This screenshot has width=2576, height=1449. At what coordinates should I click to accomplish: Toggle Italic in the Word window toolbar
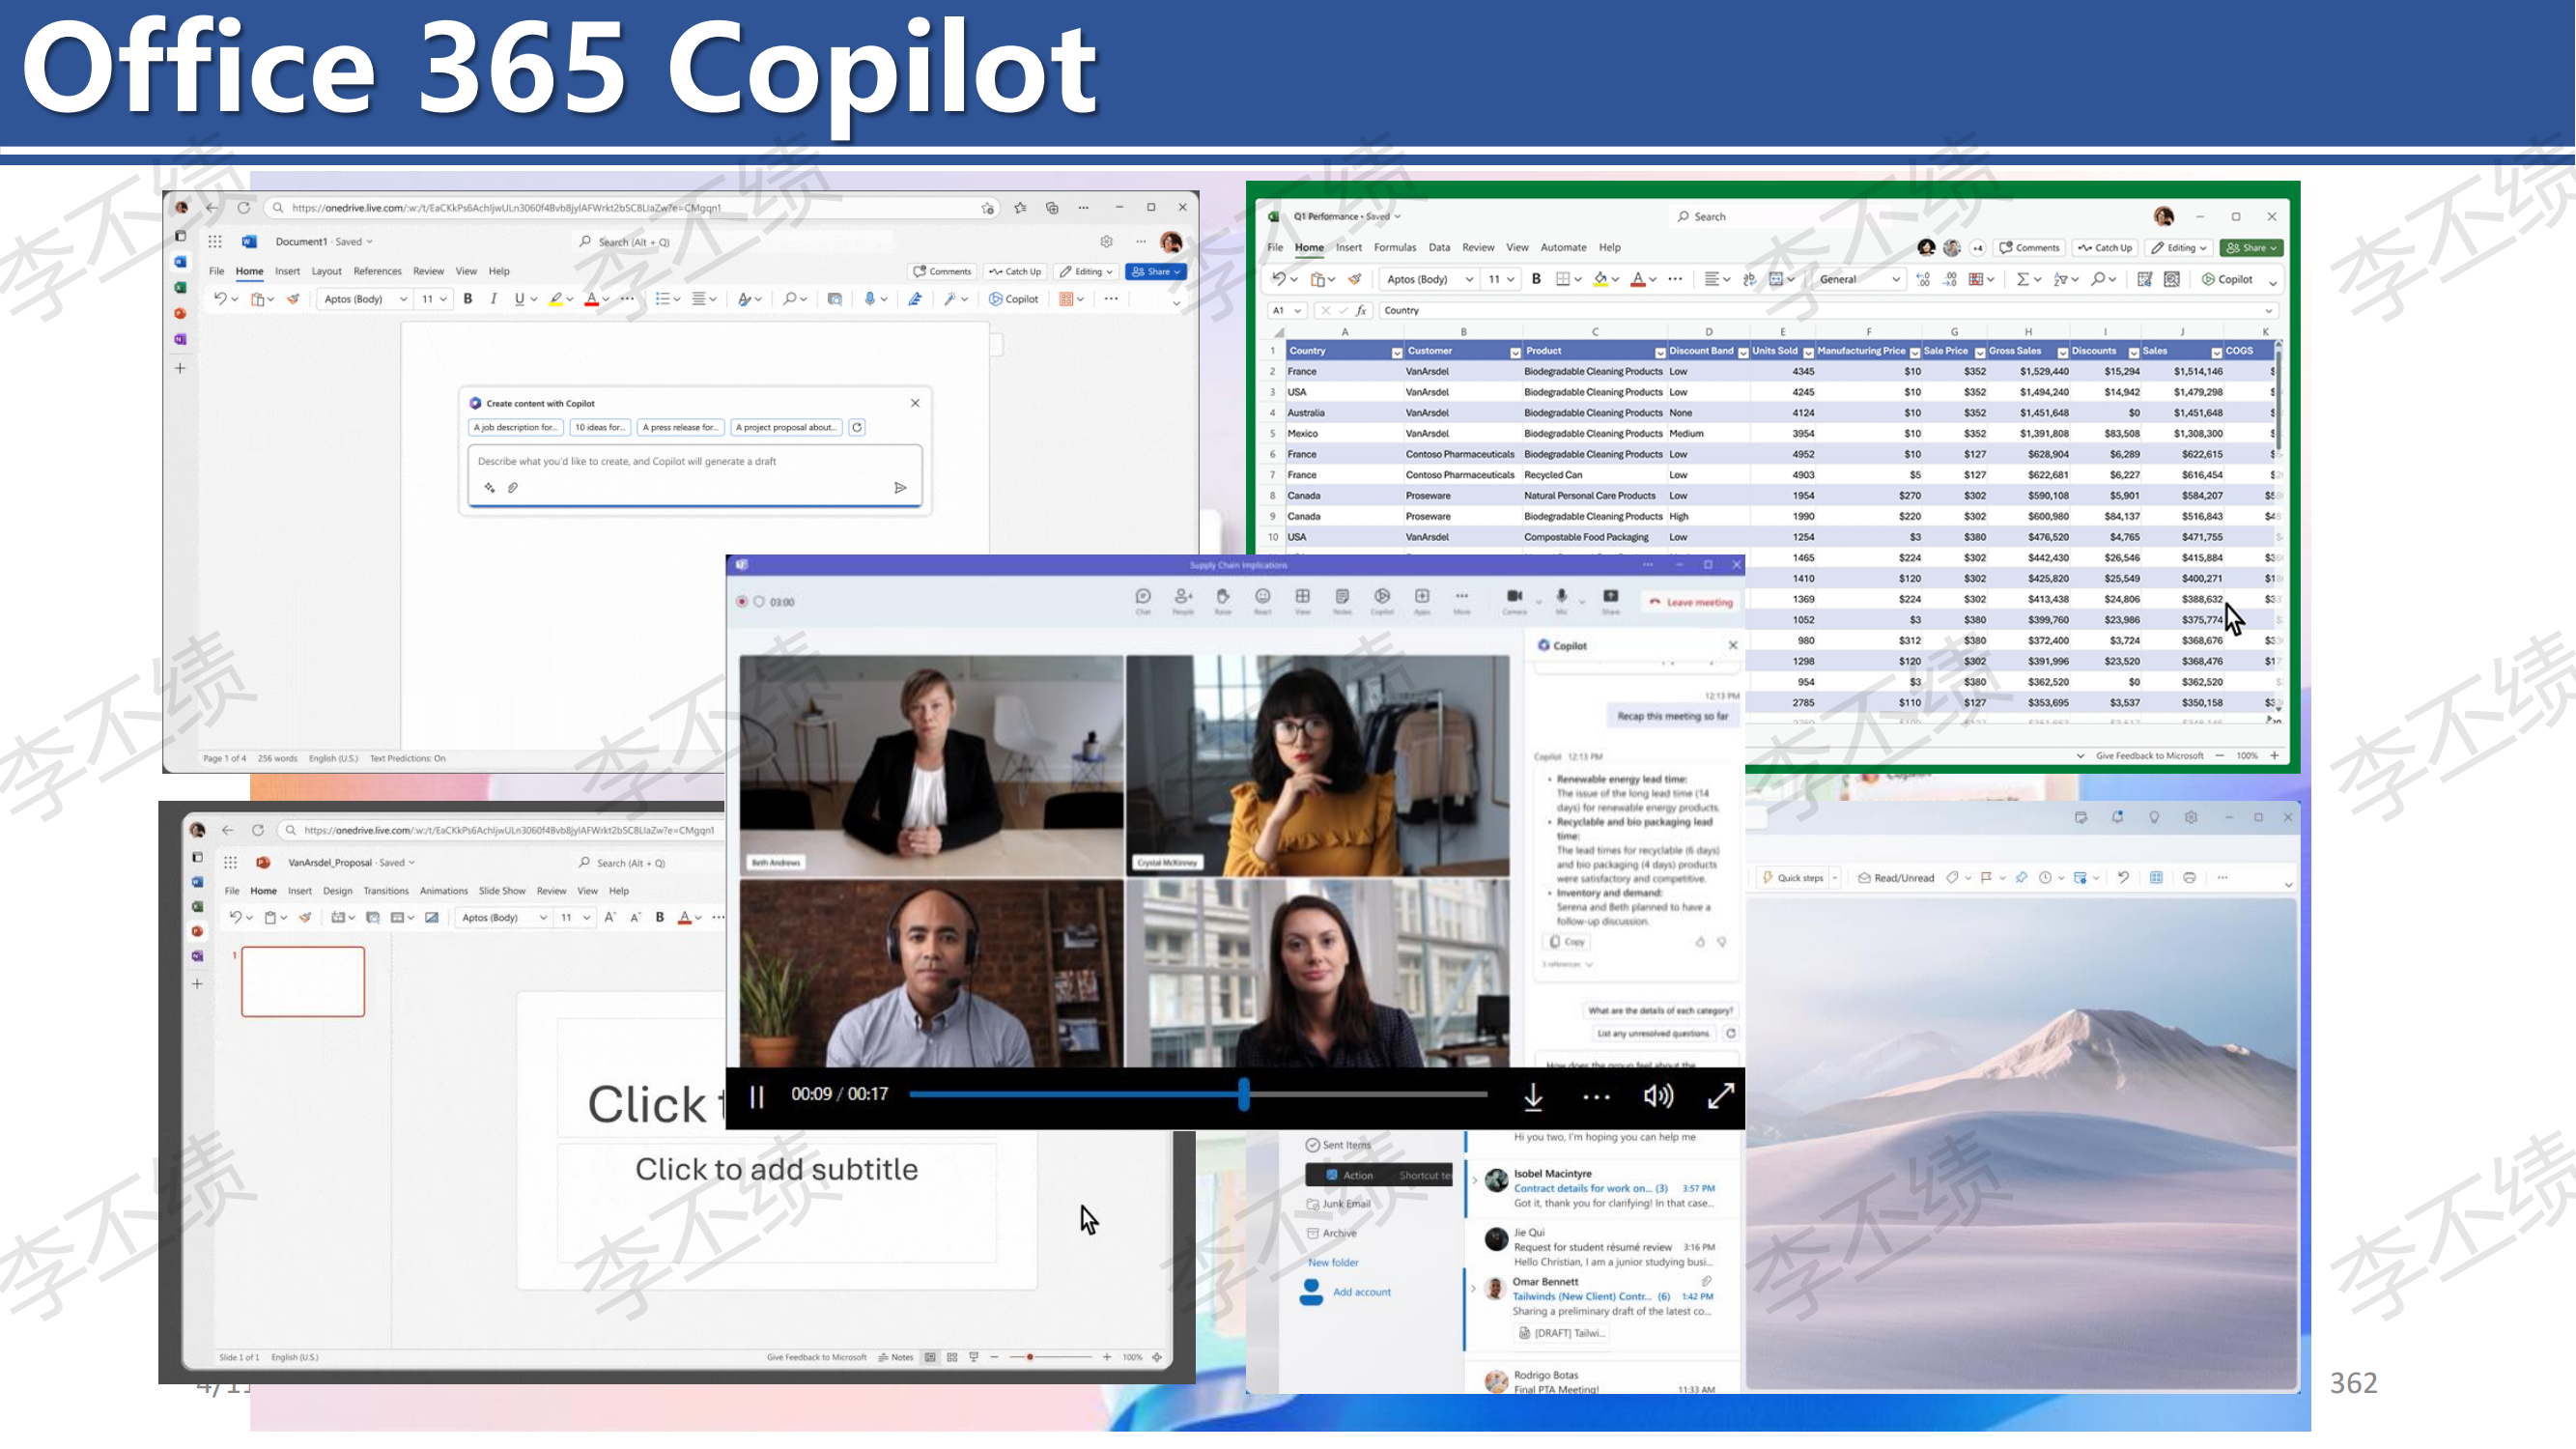tap(493, 299)
